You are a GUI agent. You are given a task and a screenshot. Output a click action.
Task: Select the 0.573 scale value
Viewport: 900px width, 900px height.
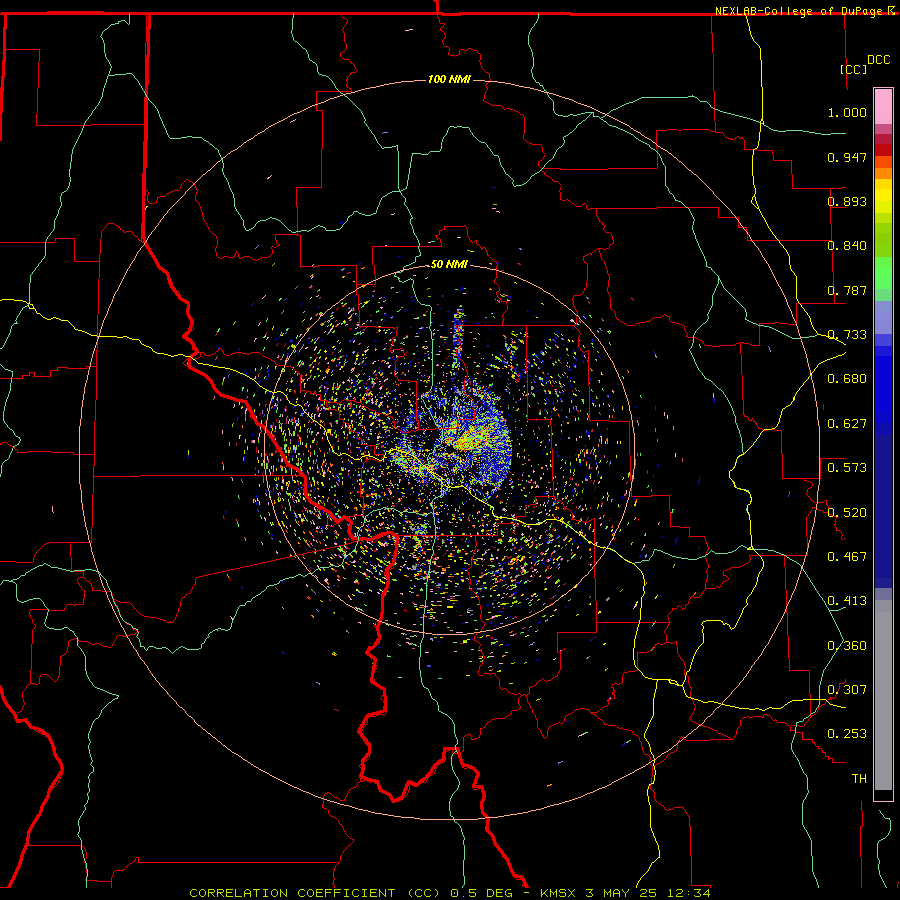[847, 468]
